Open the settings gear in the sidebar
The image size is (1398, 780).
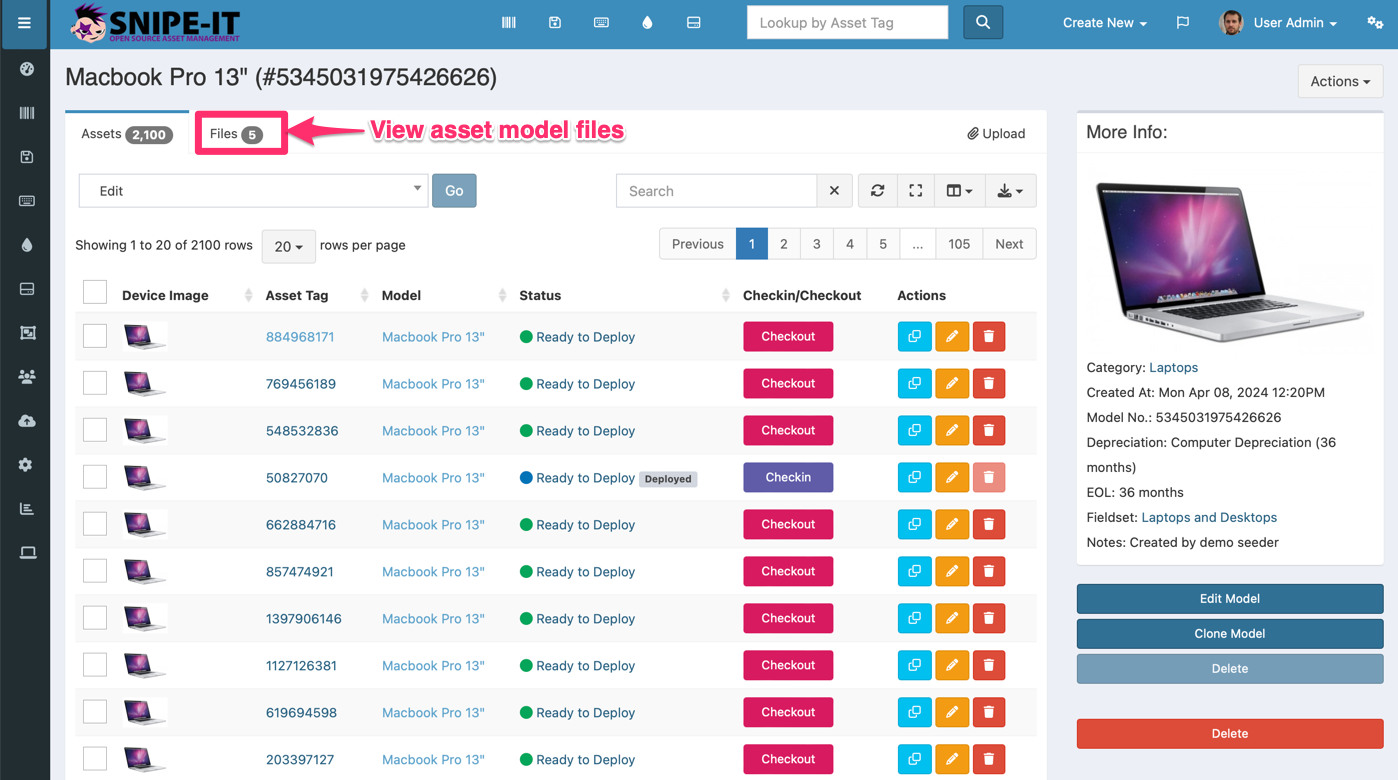[x=27, y=465]
